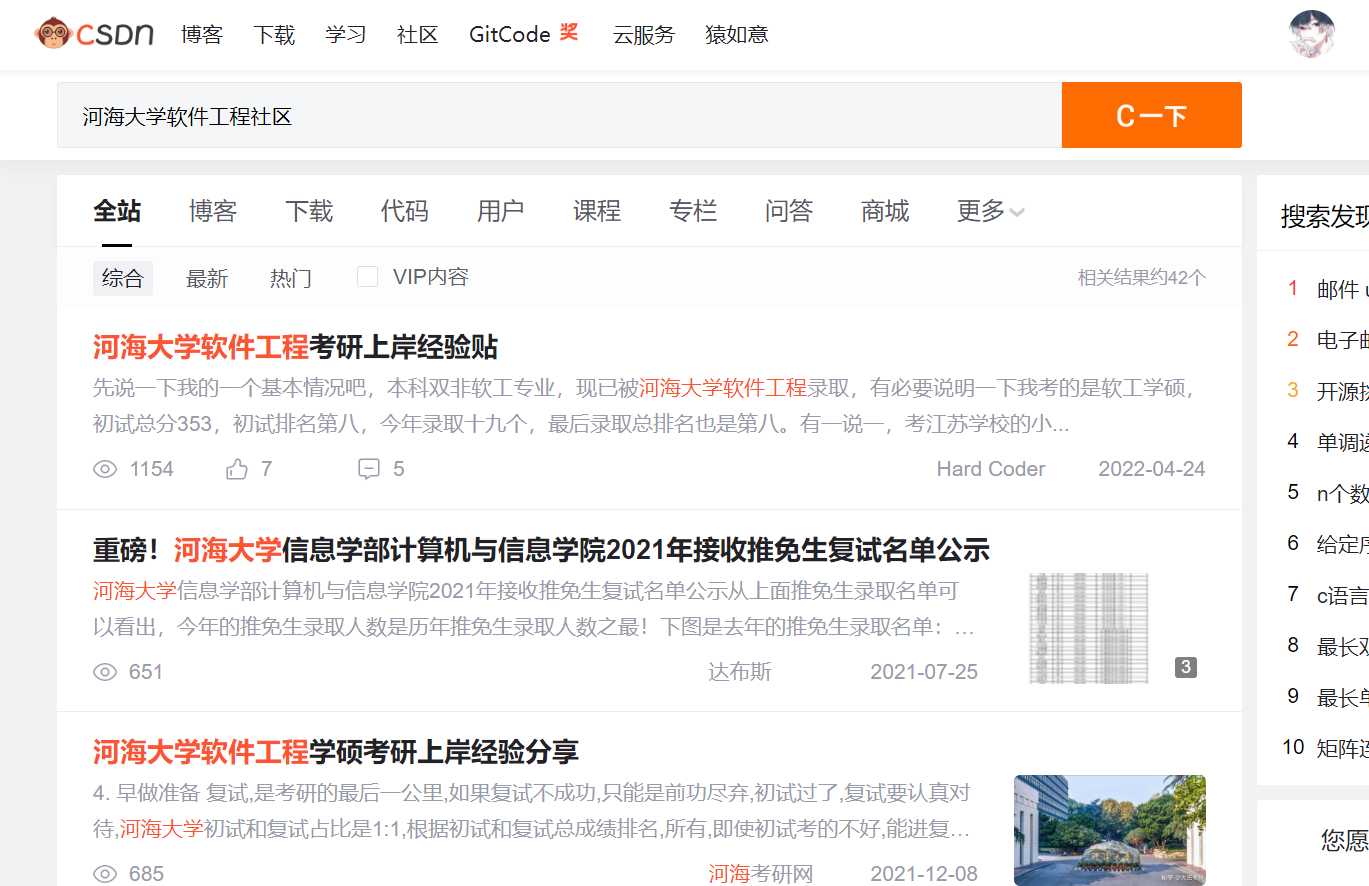Screen dimensions: 1369x886
Task: Enable the VIP内容 checkbox
Action: point(368,277)
